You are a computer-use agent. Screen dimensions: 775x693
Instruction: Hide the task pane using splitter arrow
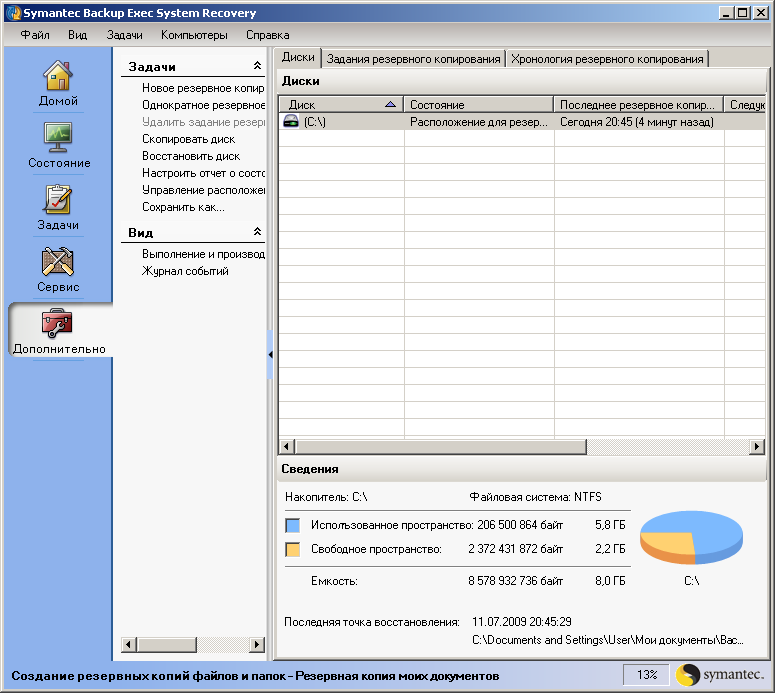point(270,354)
